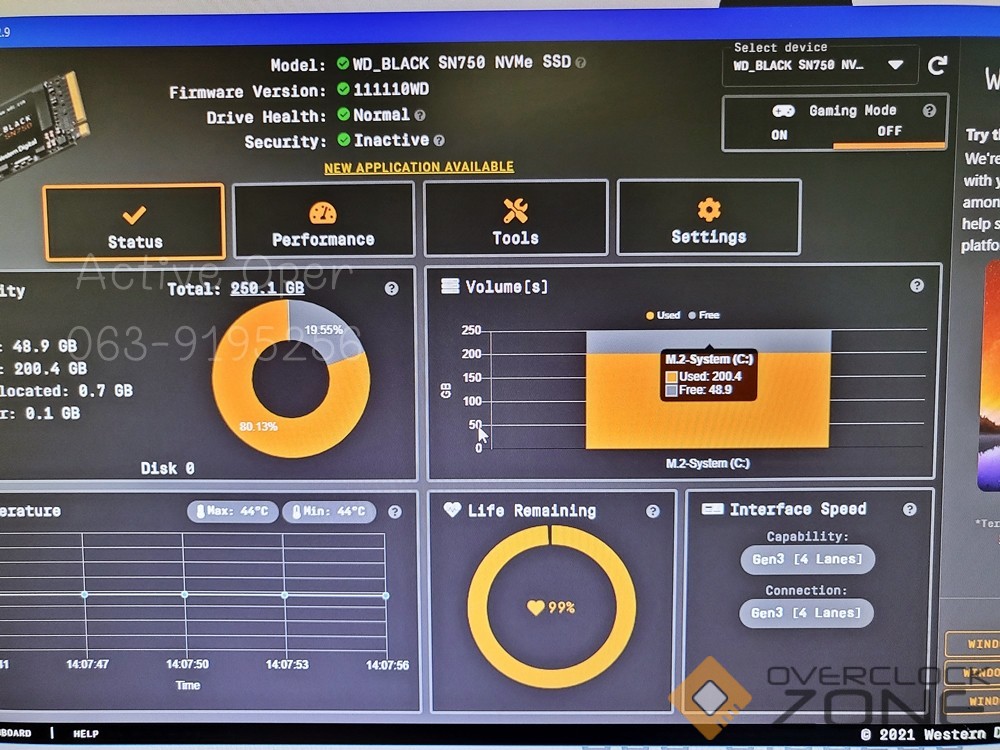The height and width of the screenshot is (750, 1000).
Task: Open help icon beside Drive Health
Action: (x=420, y=115)
